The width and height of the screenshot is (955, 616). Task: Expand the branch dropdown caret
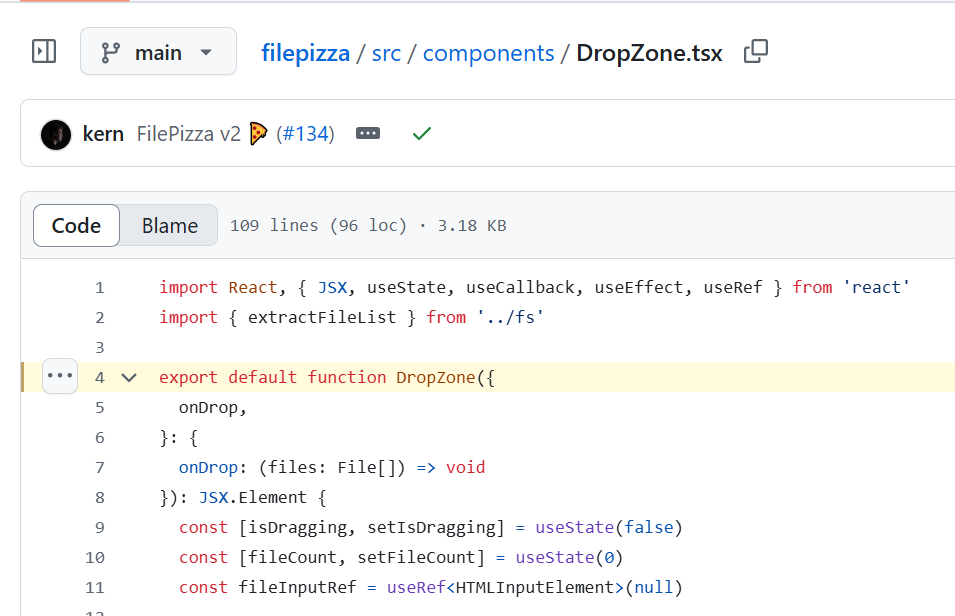(x=204, y=51)
